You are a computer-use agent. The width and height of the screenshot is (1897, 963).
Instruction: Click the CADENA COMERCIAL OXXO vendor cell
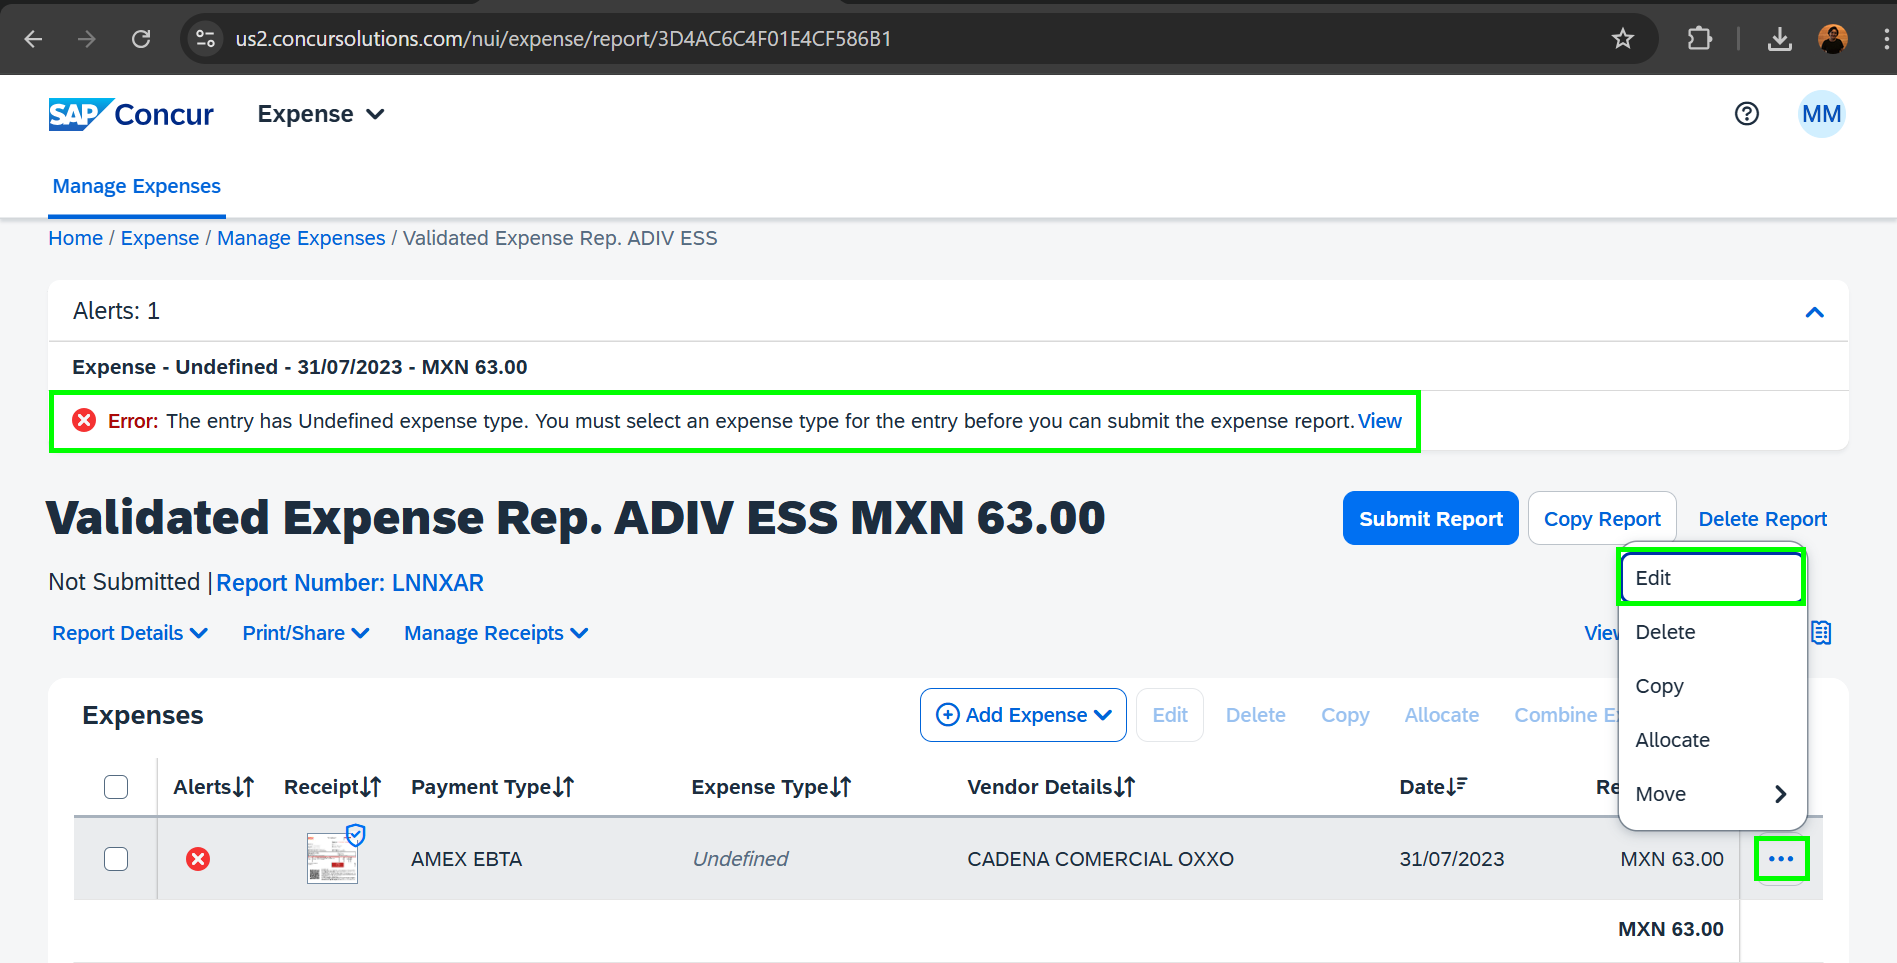point(1100,859)
